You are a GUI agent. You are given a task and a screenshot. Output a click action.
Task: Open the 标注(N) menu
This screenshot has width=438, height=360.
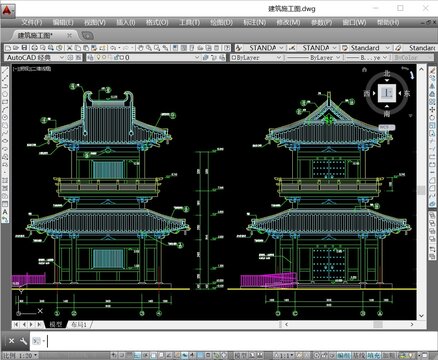click(254, 22)
